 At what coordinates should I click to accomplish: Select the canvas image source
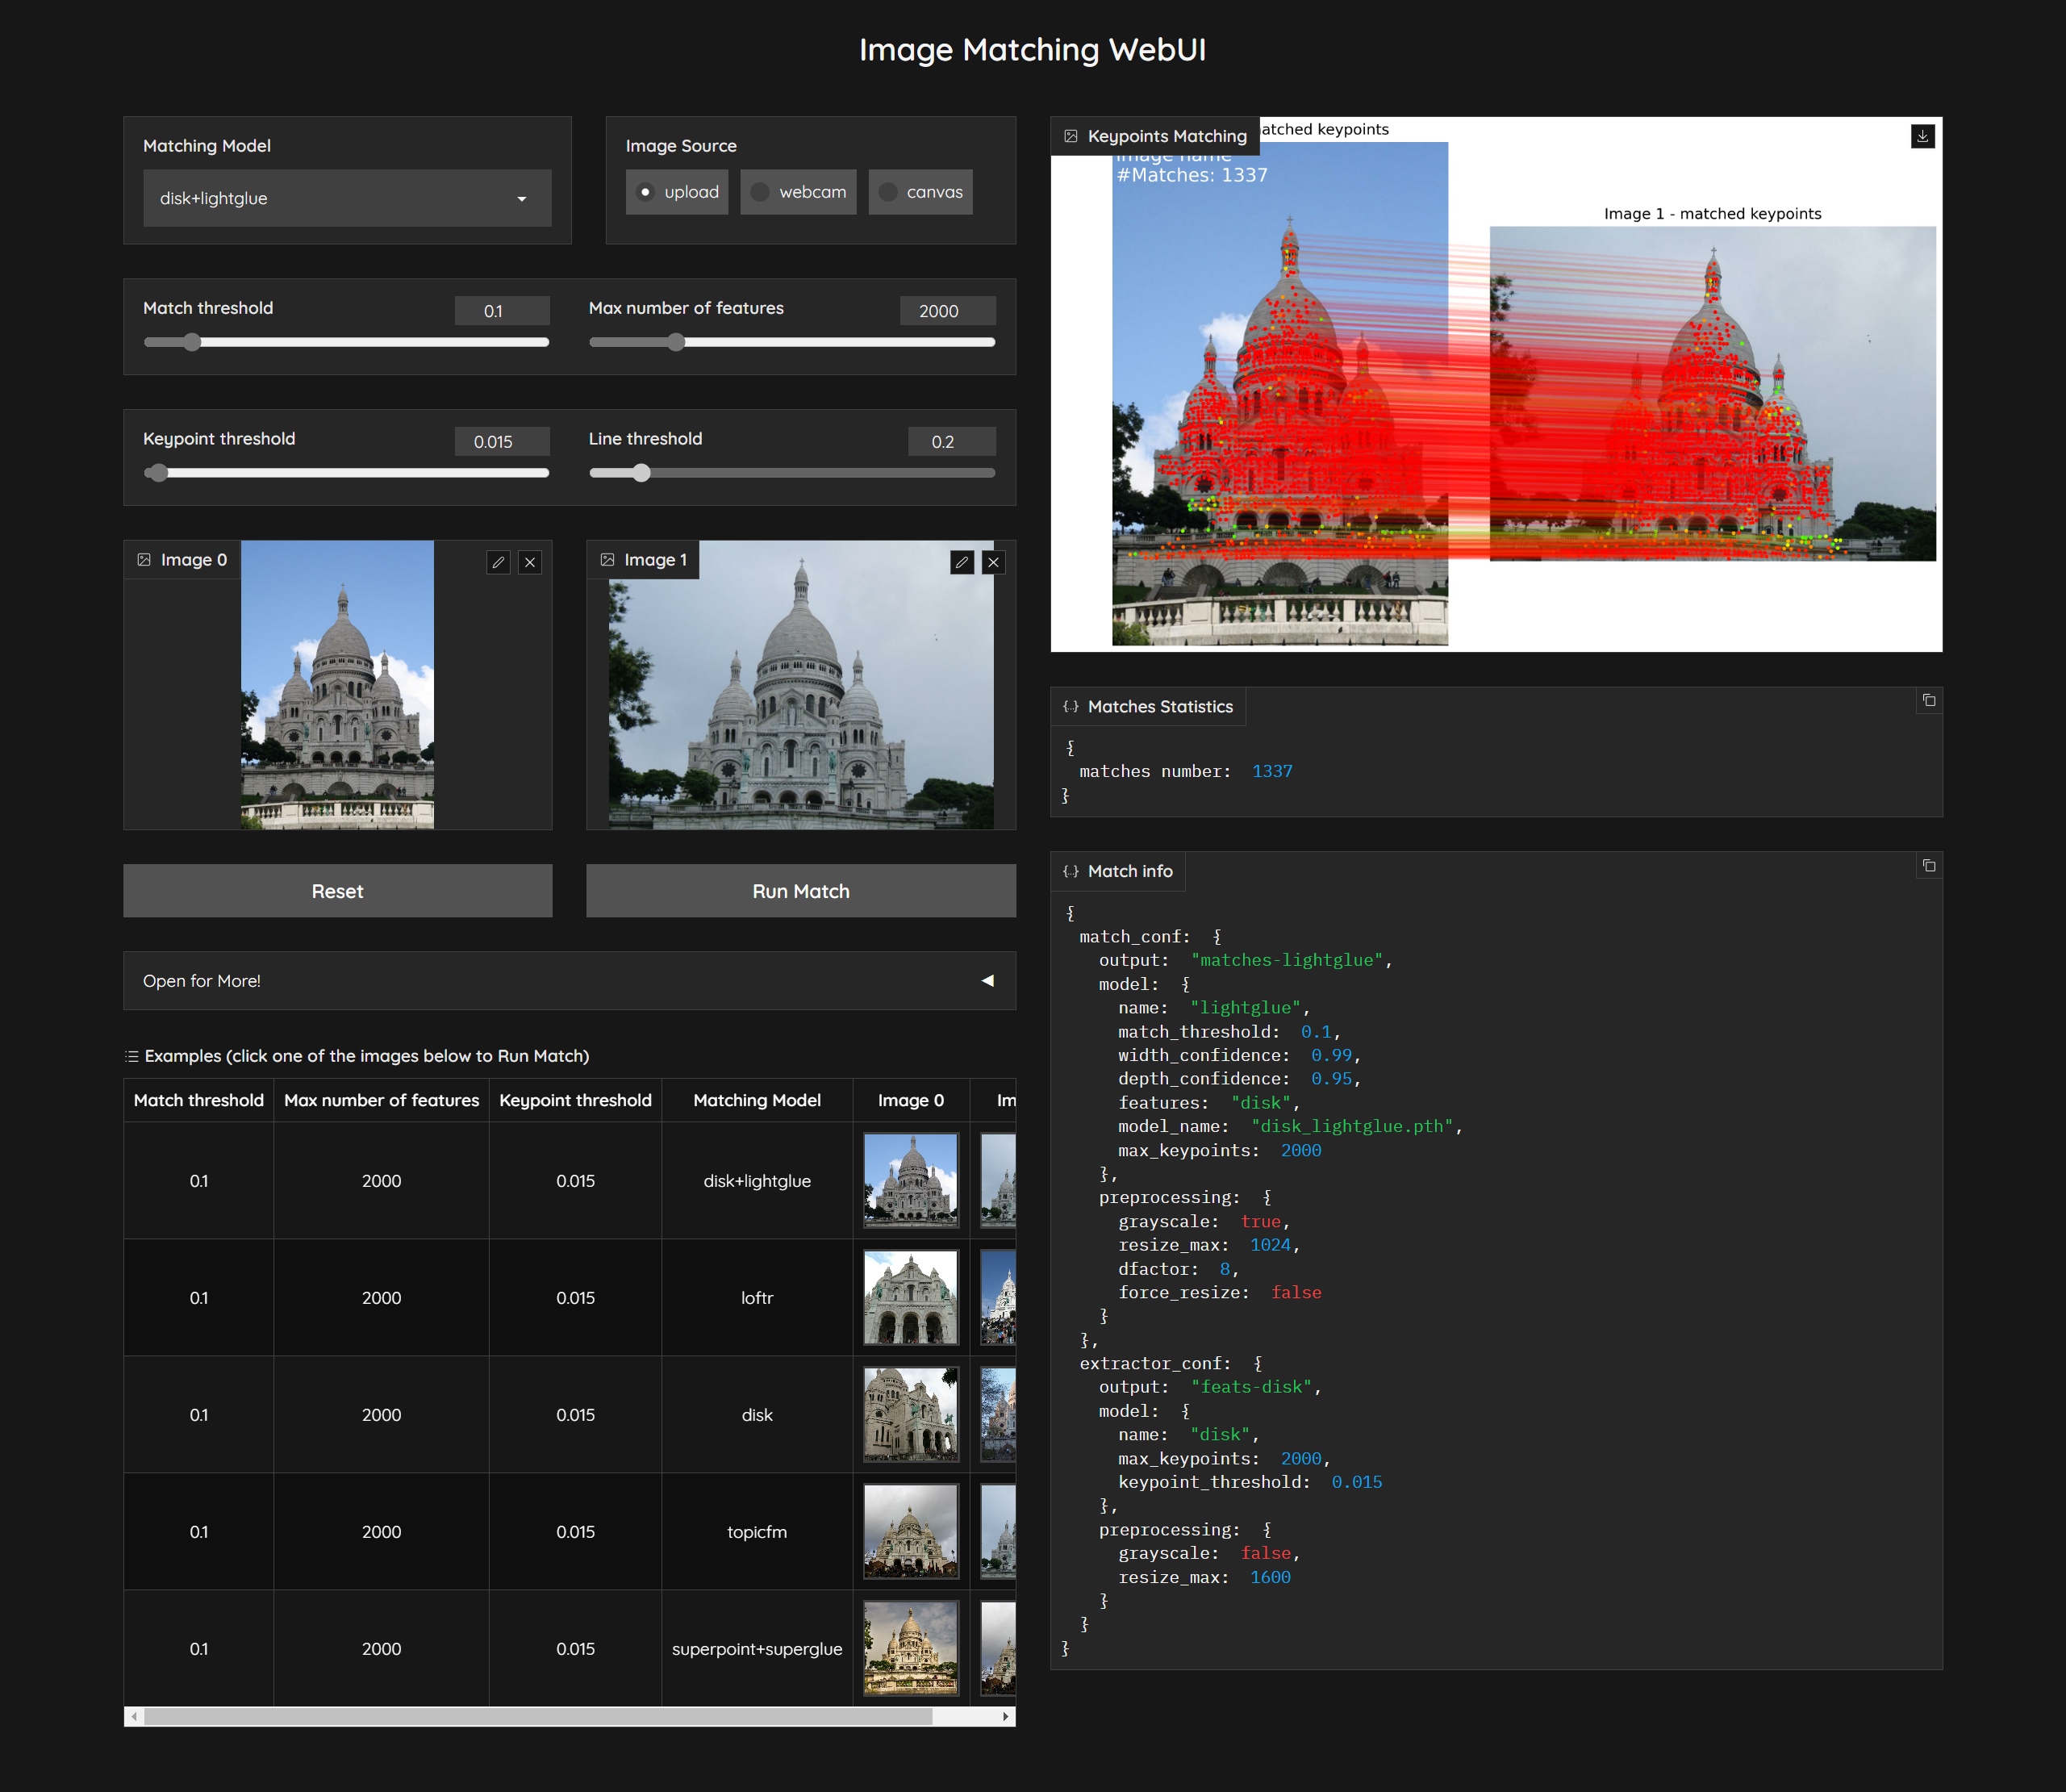(x=921, y=192)
